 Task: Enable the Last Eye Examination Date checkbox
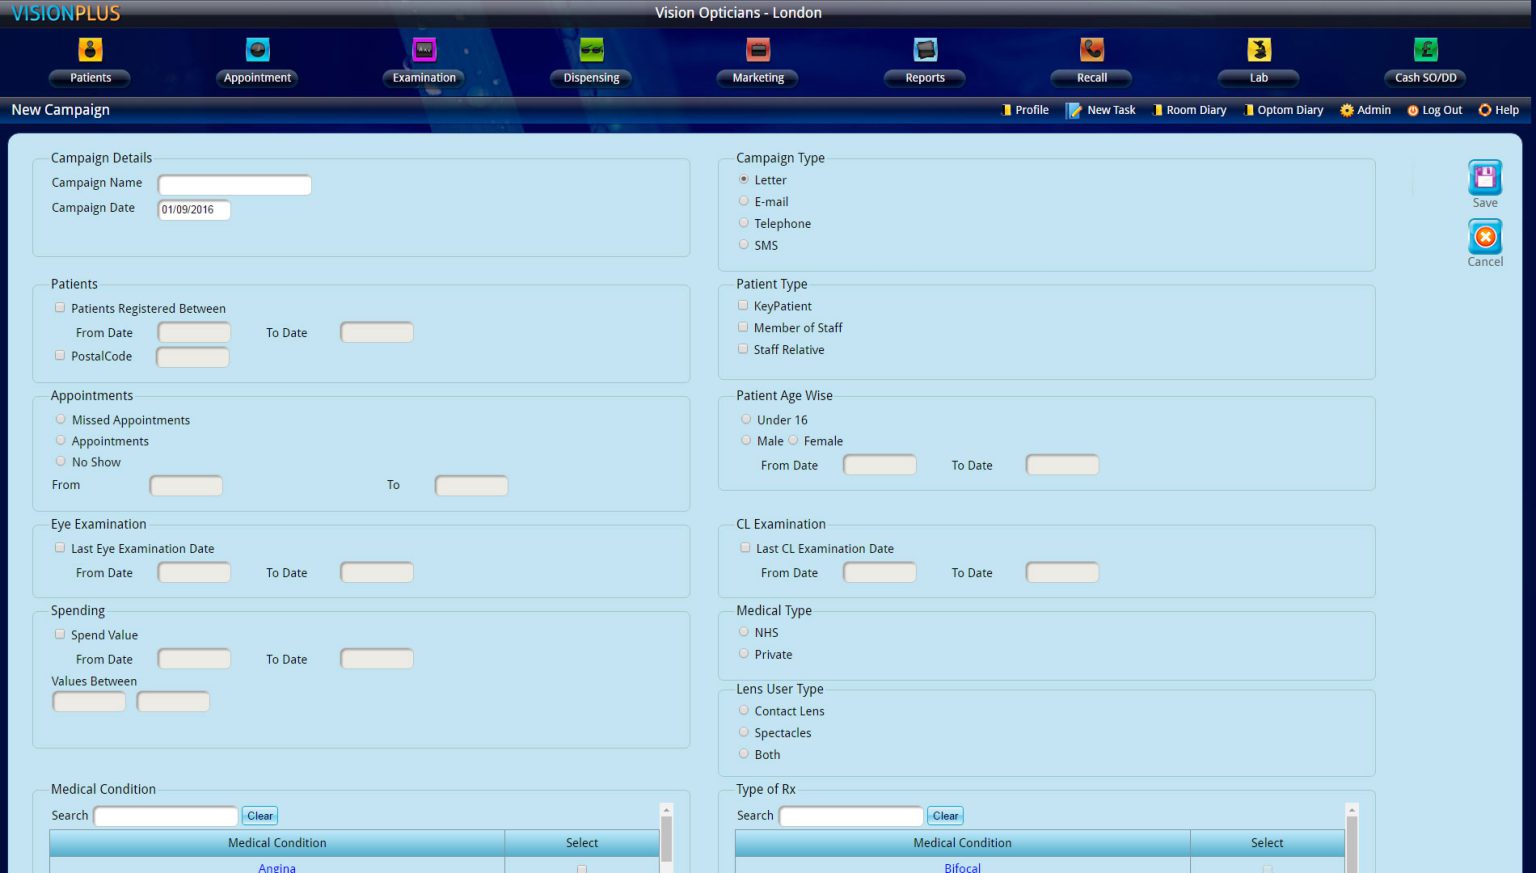coord(60,547)
